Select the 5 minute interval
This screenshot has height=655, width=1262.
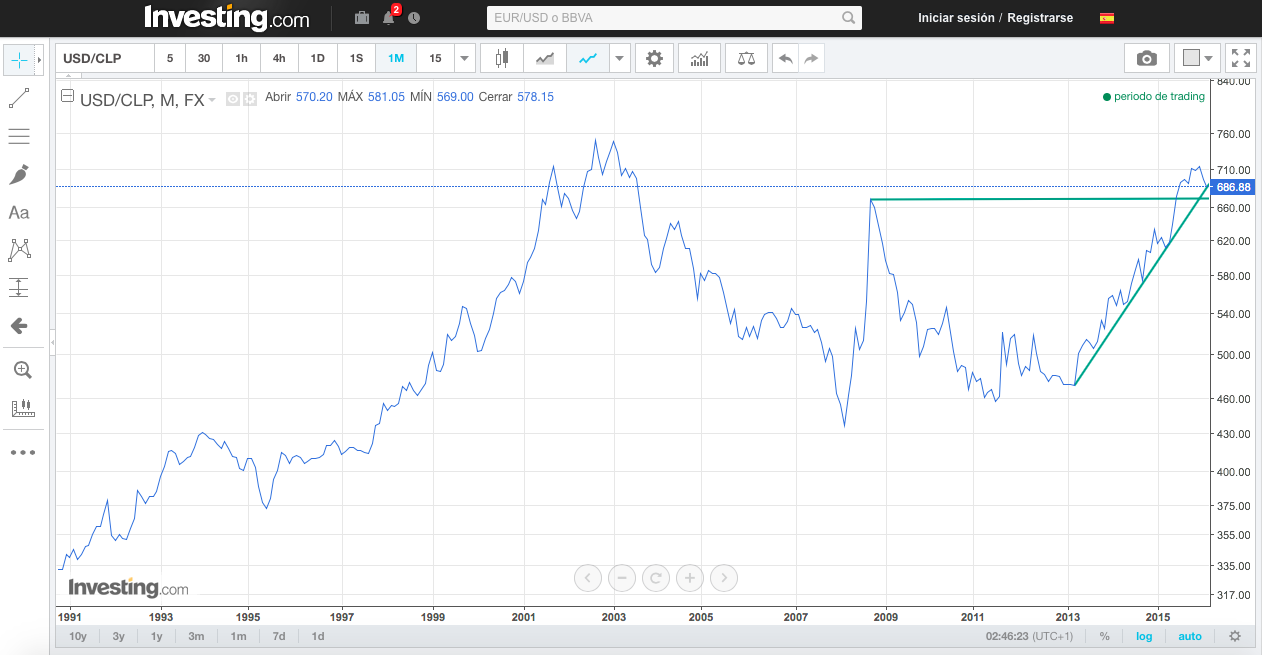pos(170,59)
